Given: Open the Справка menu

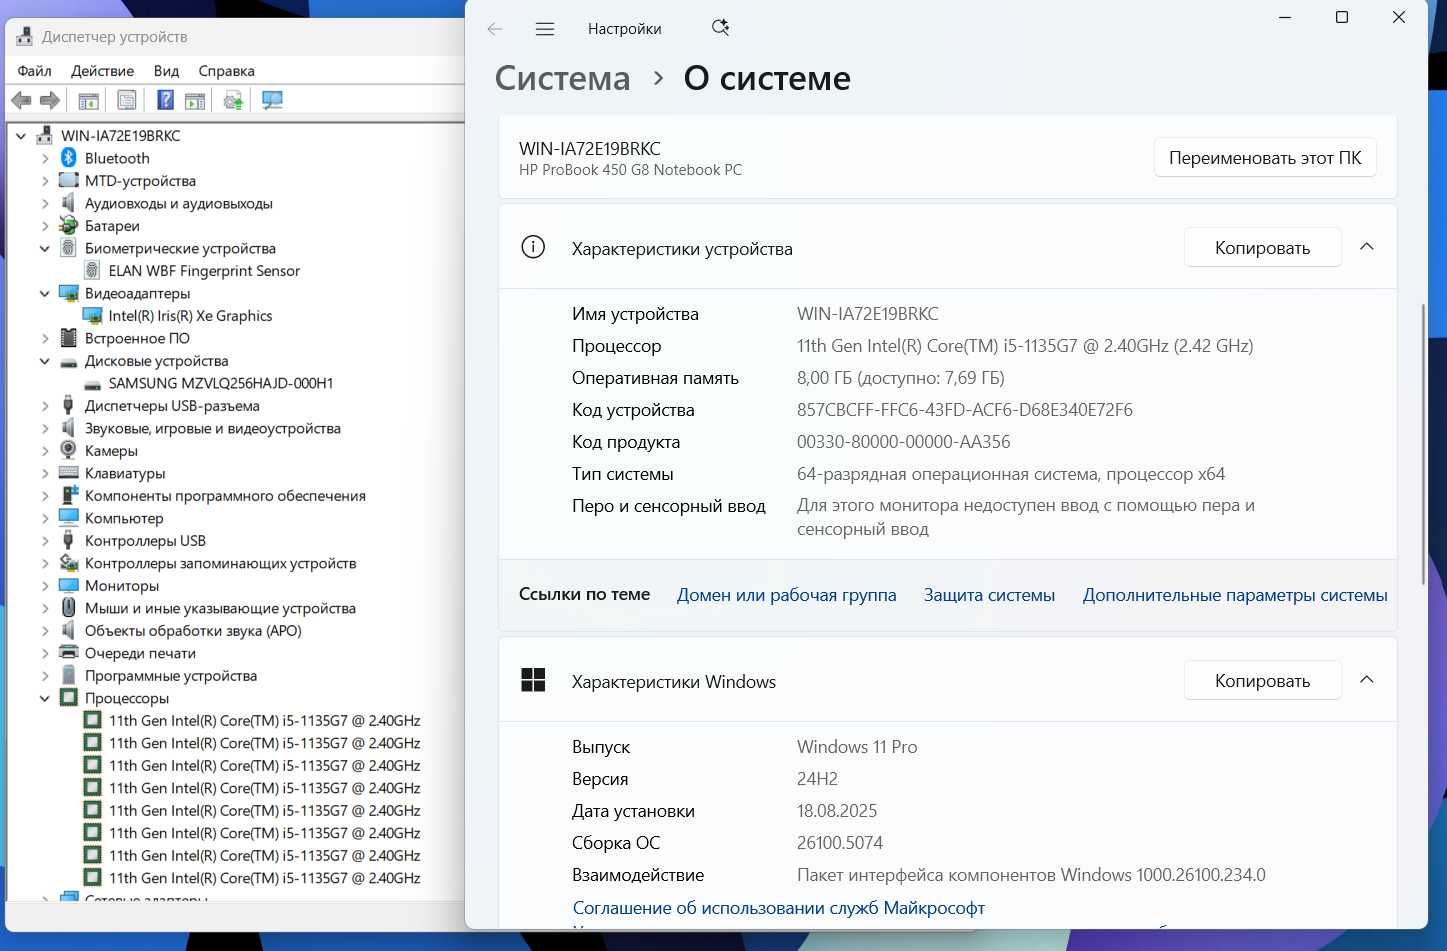Looking at the screenshot, I should tap(226, 71).
